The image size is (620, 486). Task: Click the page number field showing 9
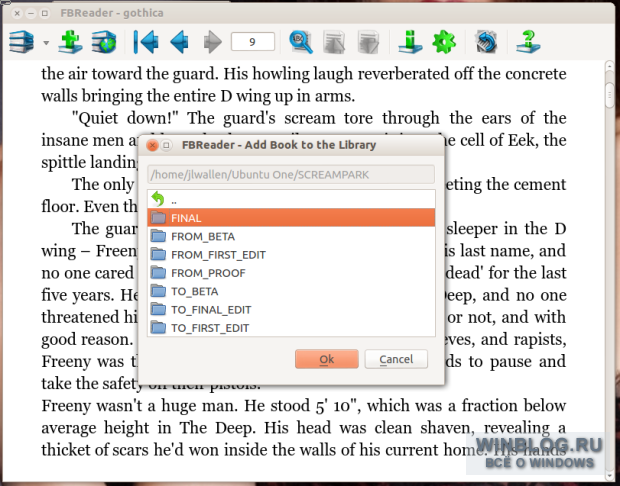[x=253, y=42]
